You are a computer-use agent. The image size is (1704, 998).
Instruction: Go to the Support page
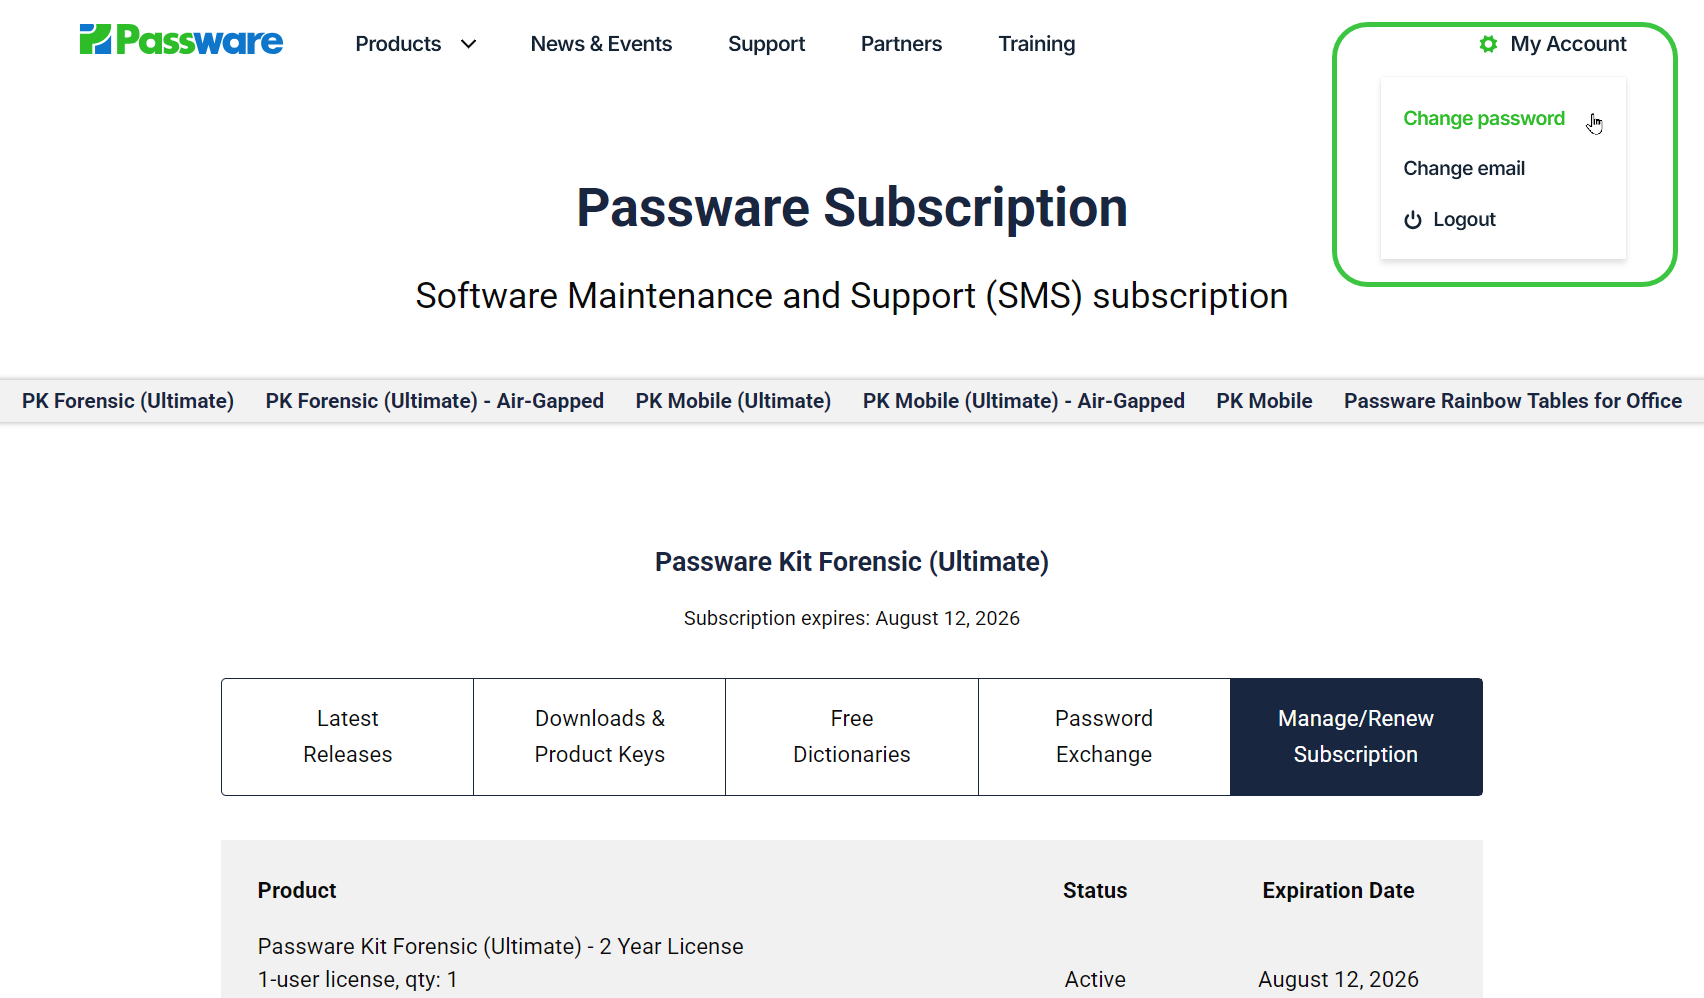[766, 44]
